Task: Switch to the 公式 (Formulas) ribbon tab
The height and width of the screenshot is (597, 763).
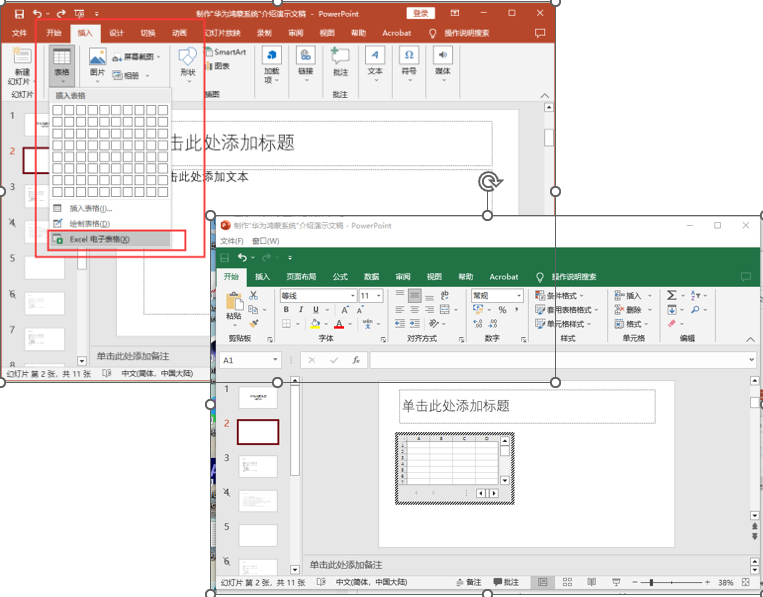Action: pyautogui.click(x=340, y=277)
